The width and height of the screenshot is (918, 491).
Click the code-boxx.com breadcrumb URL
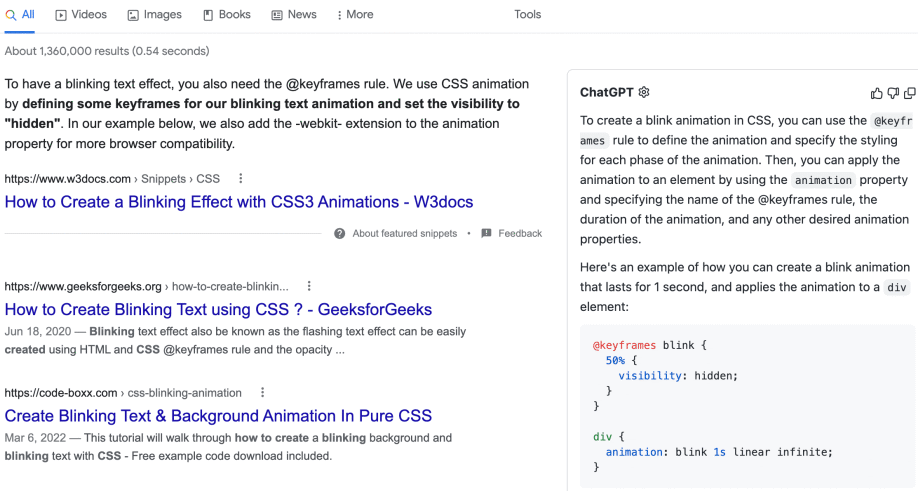point(61,393)
